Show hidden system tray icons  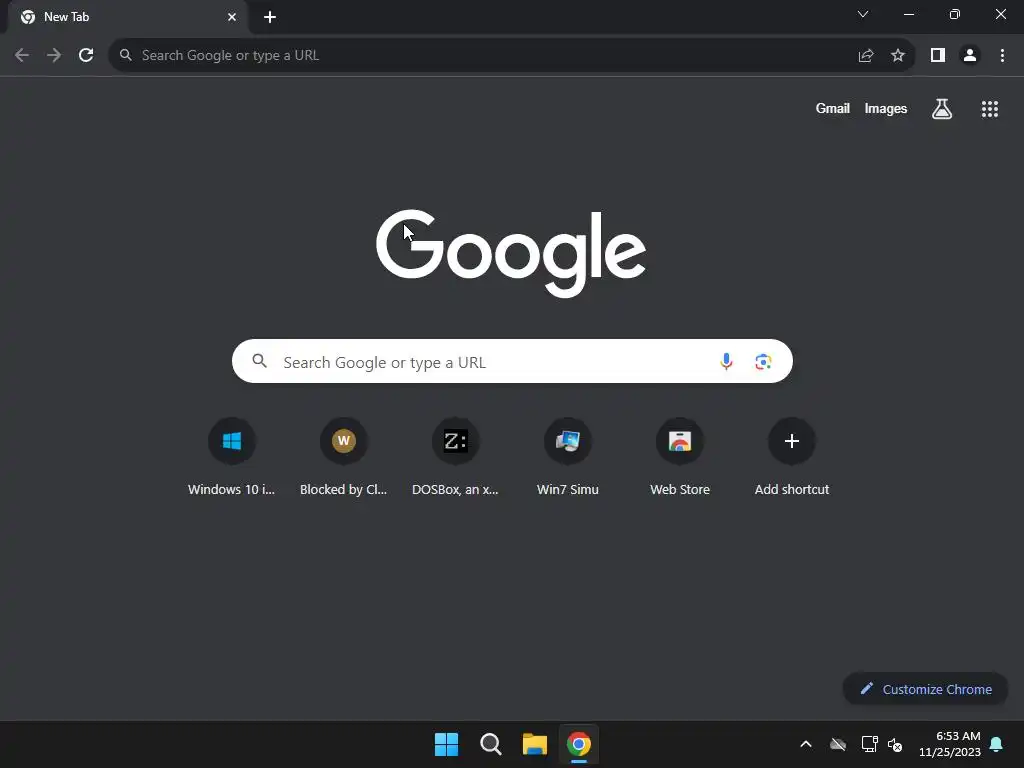(806, 744)
